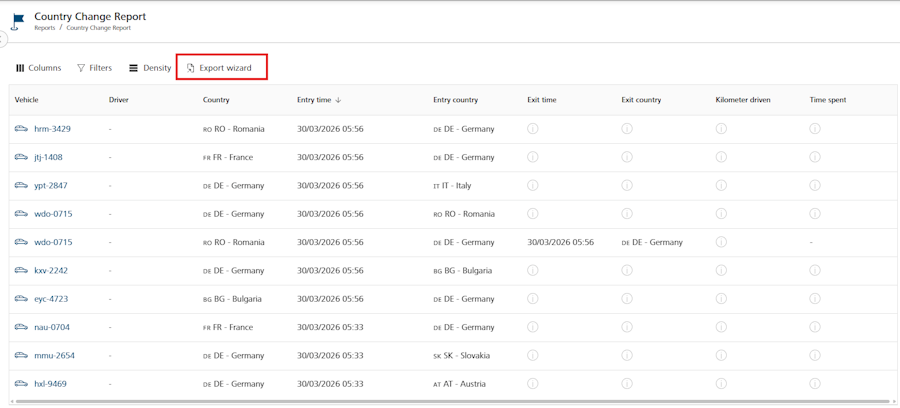Open vehicle link mmu-2654

tap(55, 355)
